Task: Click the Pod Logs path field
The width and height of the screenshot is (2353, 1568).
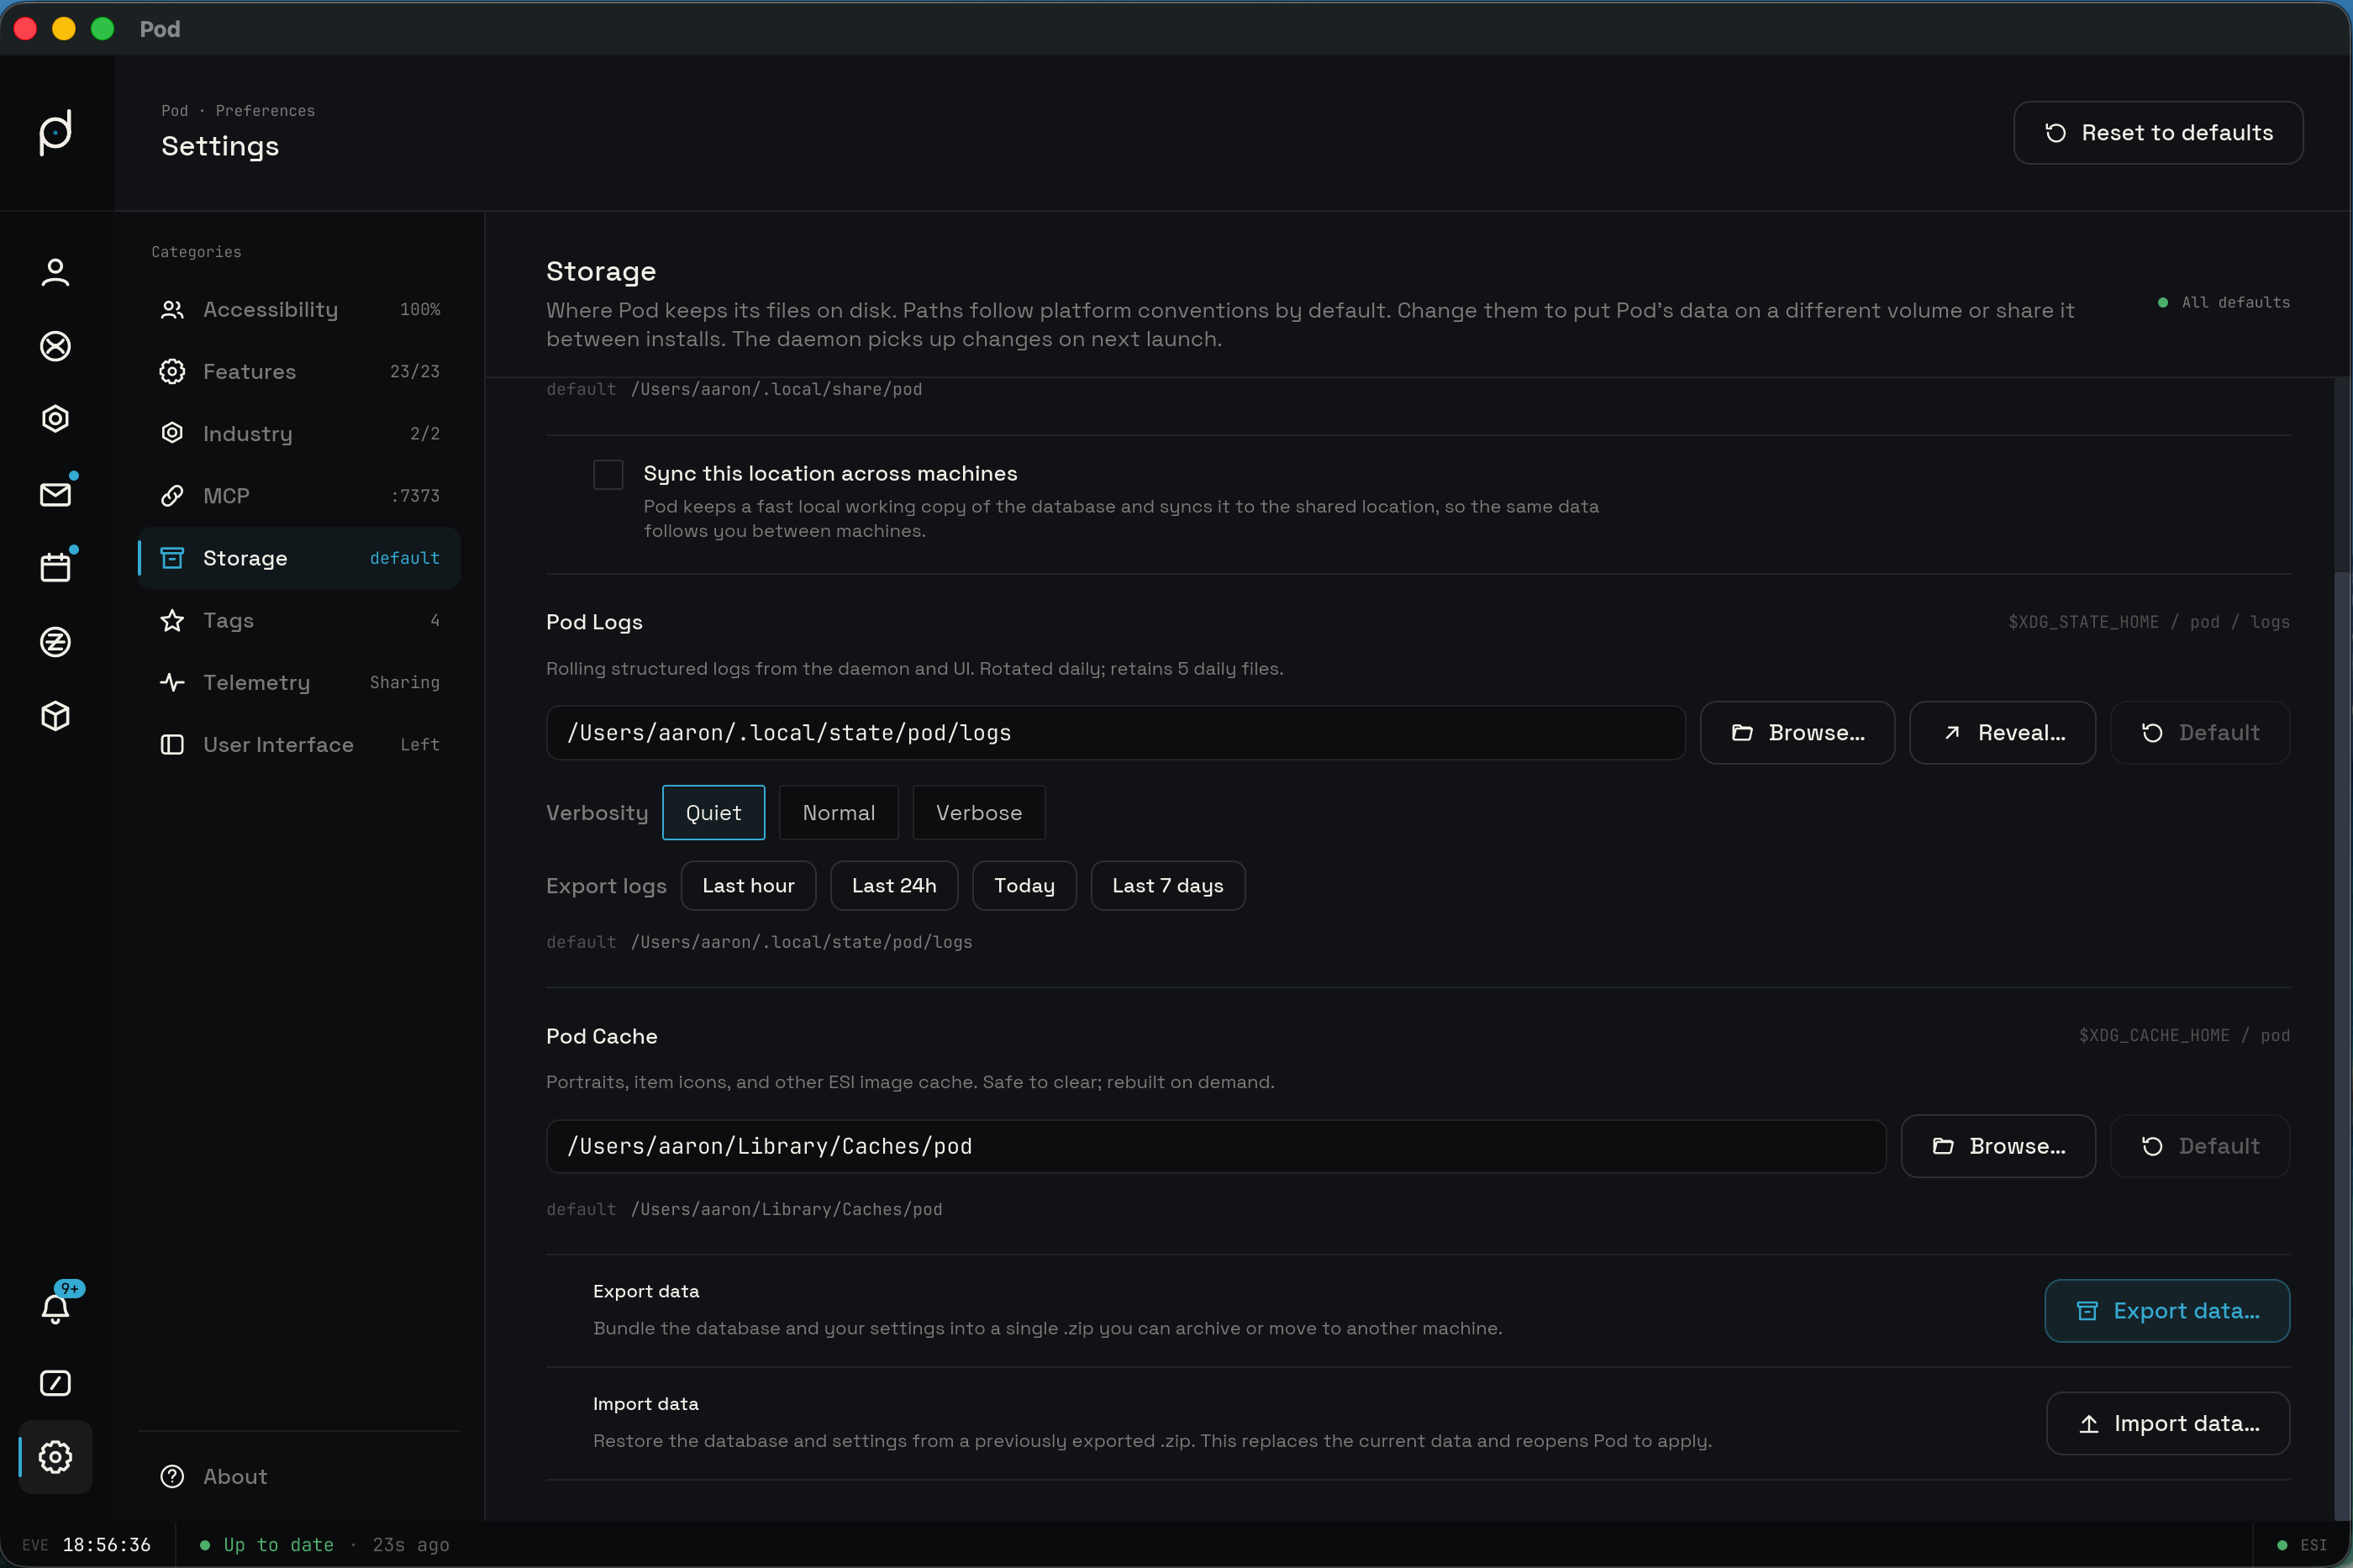Action: coord(1116,733)
